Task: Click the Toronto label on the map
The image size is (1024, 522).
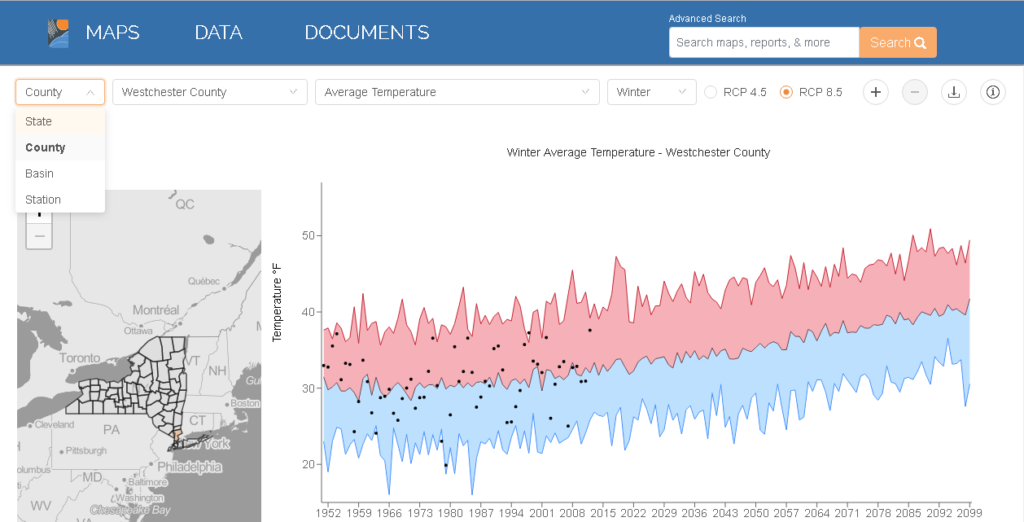Action: (x=80, y=358)
